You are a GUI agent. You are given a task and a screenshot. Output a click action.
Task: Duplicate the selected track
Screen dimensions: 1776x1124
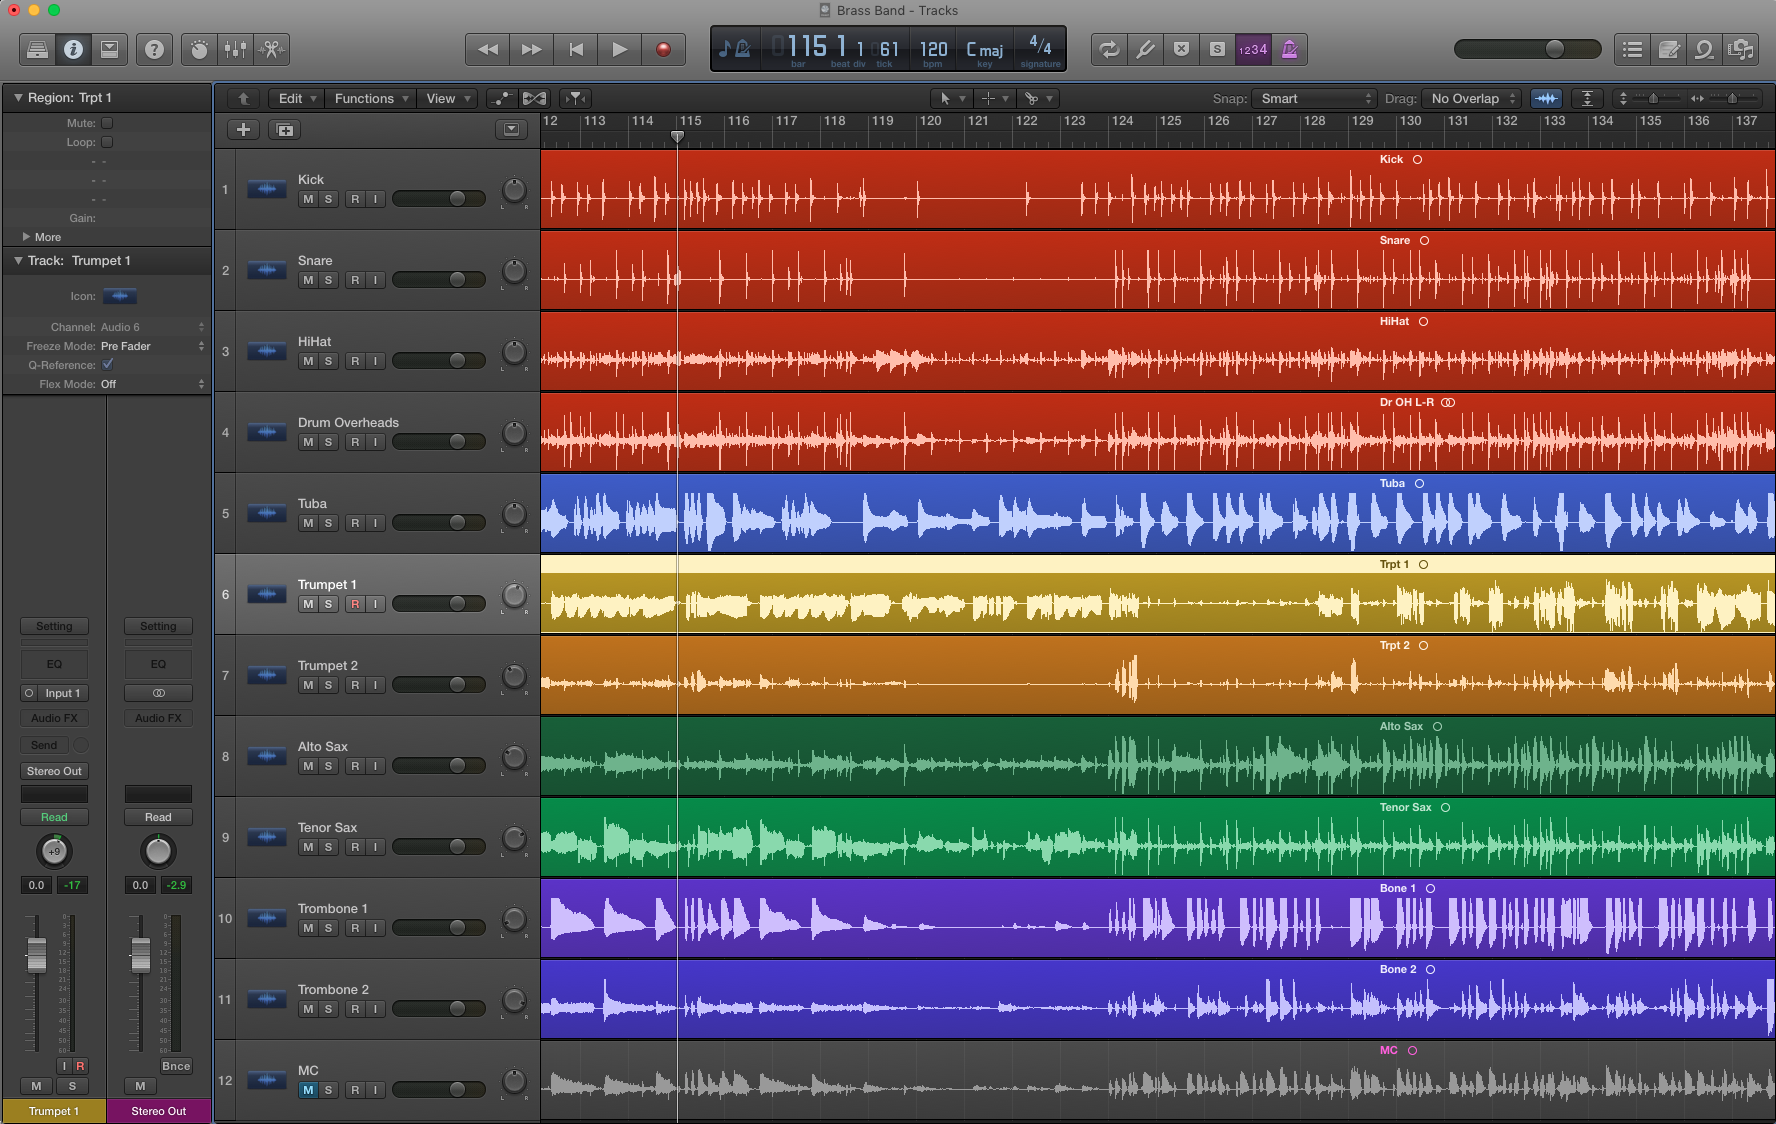[x=285, y=129]
